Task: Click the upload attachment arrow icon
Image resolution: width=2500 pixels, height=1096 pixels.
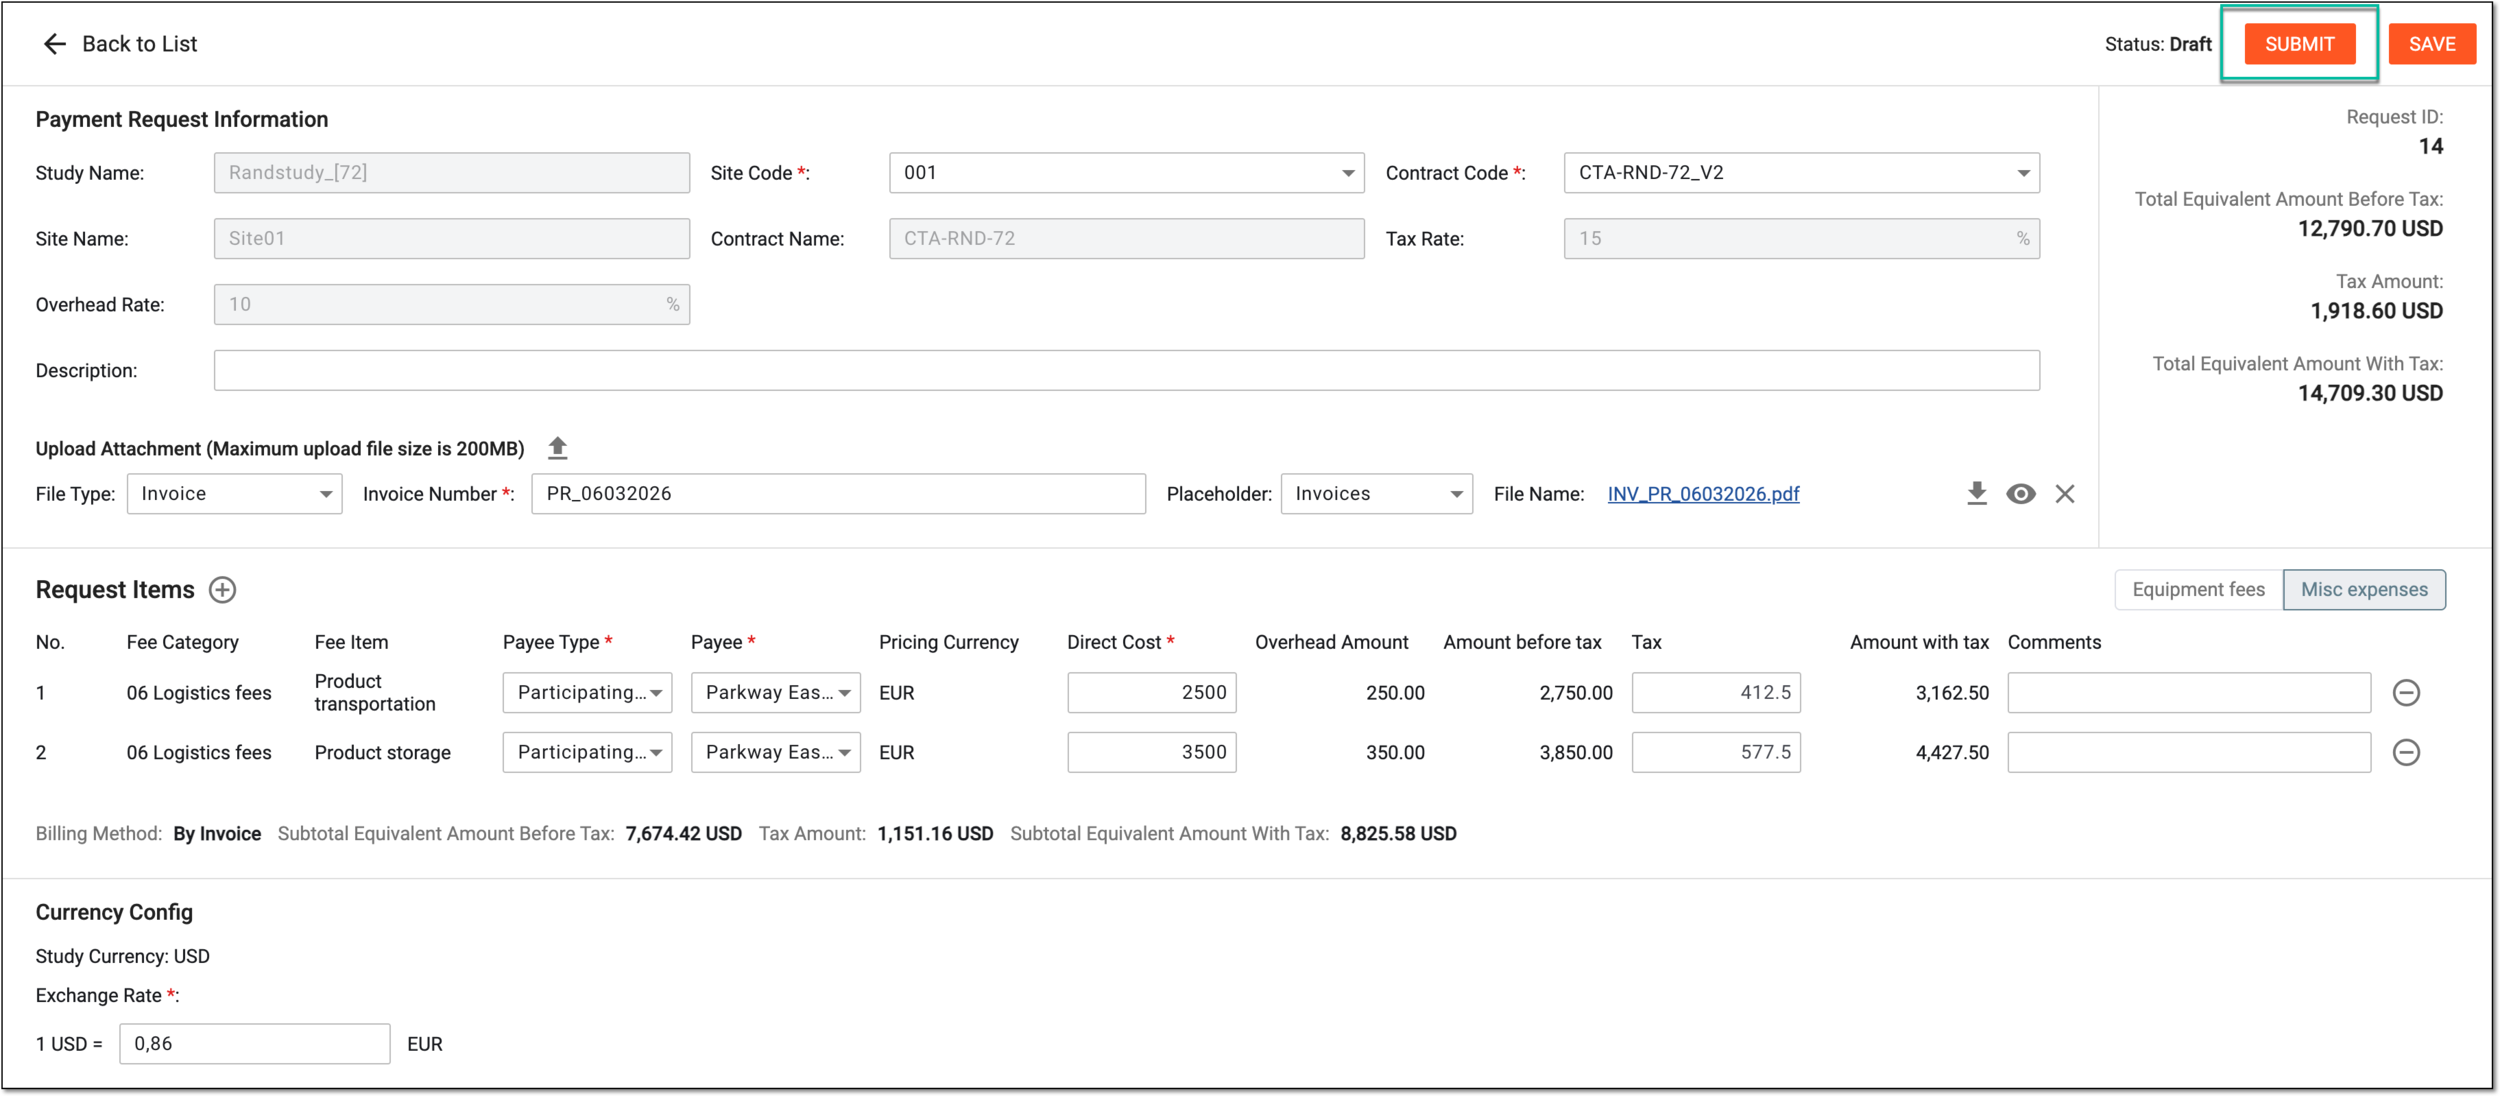Action: 558,448
